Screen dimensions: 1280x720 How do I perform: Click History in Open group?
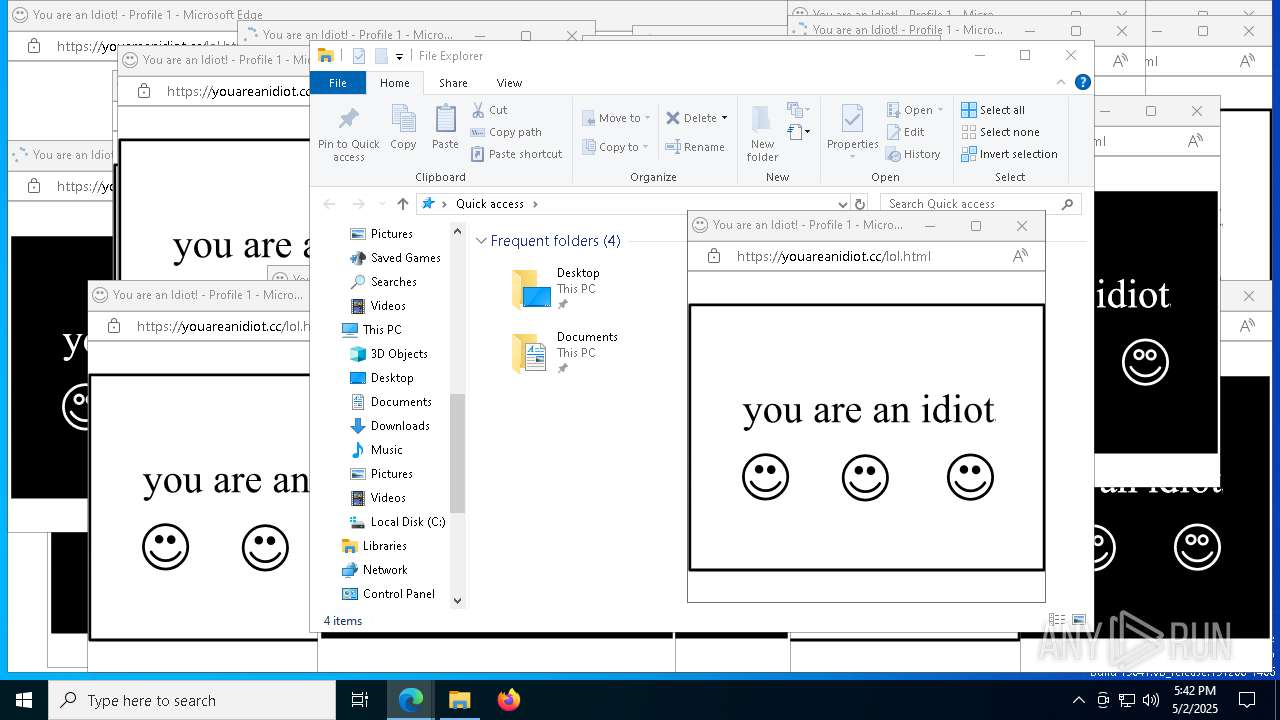coord(913,154)
